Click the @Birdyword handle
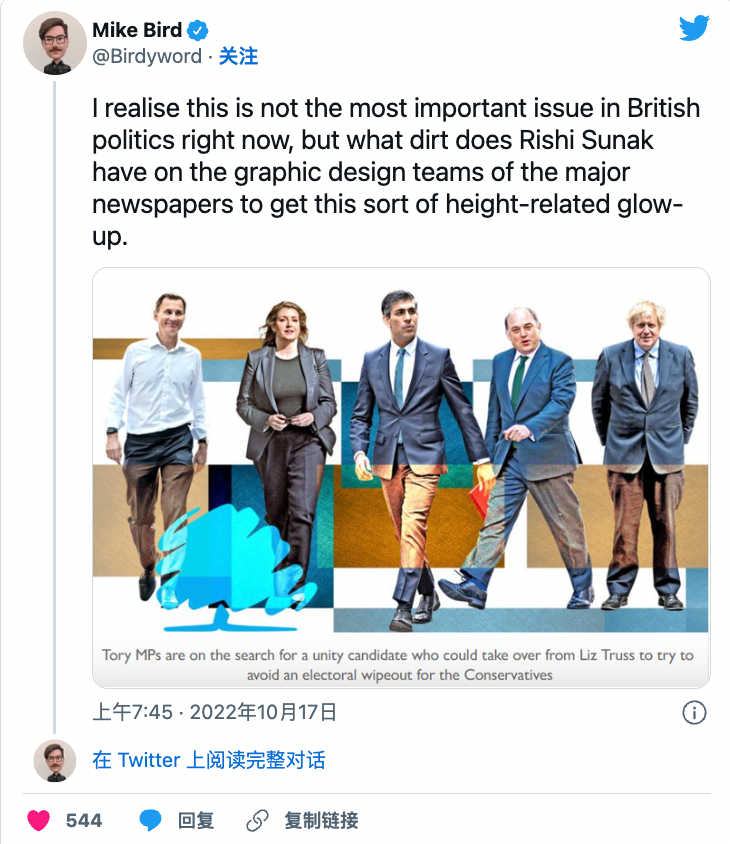 coord(147,57)
